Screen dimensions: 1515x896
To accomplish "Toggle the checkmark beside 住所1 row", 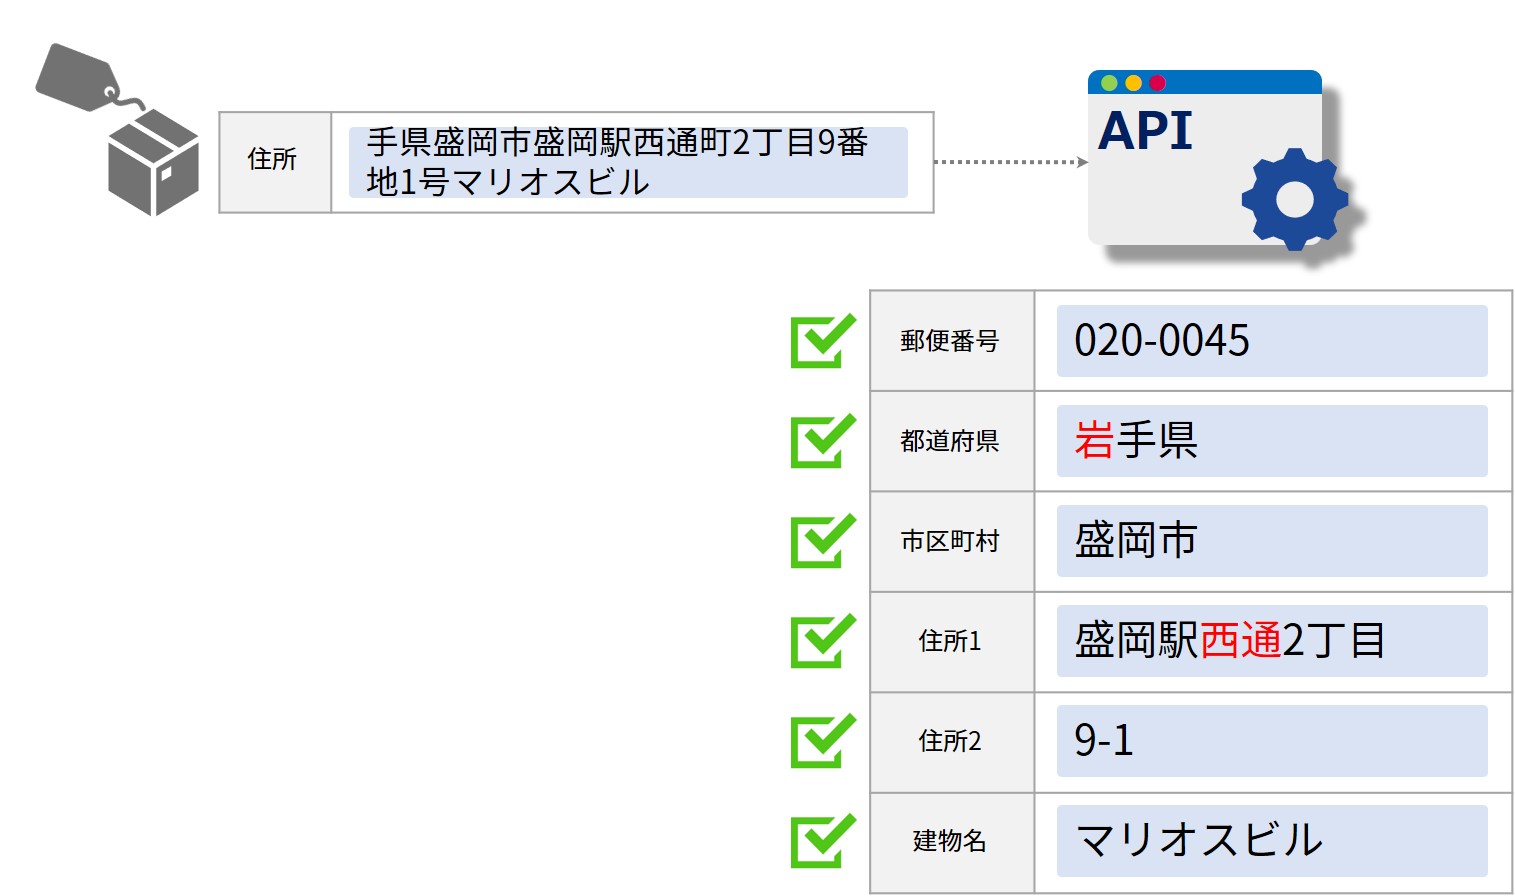I will click(823, 640).
